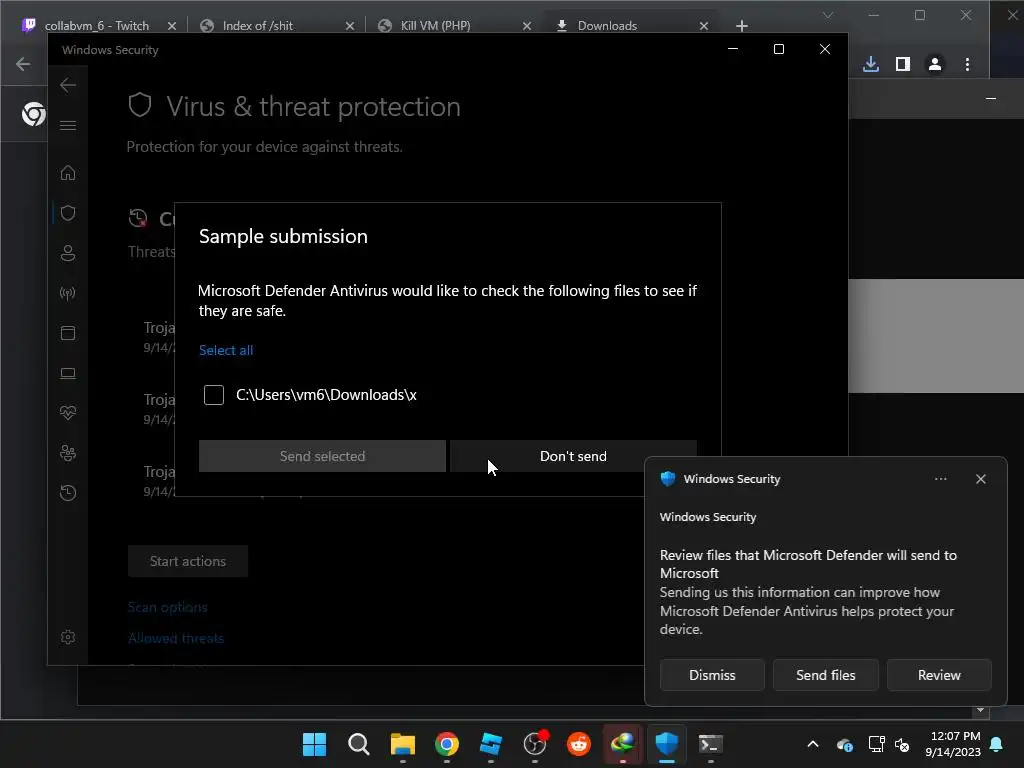Click the browser back arrow
The height and width of the screenshot is (768, 1024).
click(23, 64)
